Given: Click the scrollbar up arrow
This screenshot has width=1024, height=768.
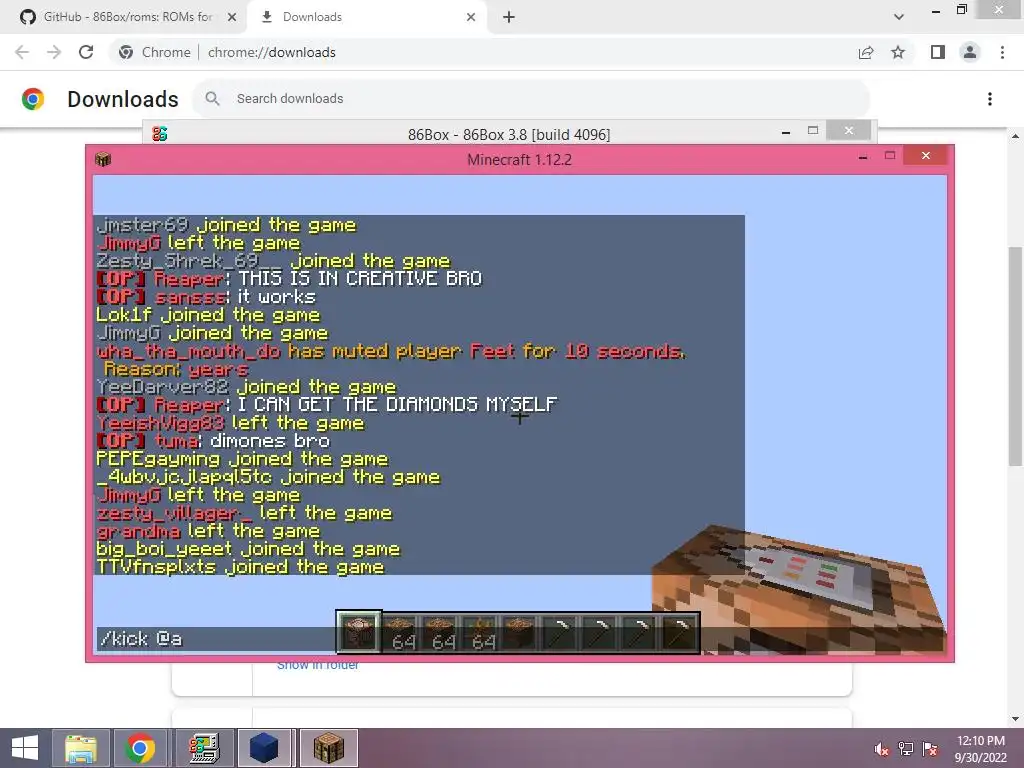Looking at the screenshot, I should [x=1015, y=136].
